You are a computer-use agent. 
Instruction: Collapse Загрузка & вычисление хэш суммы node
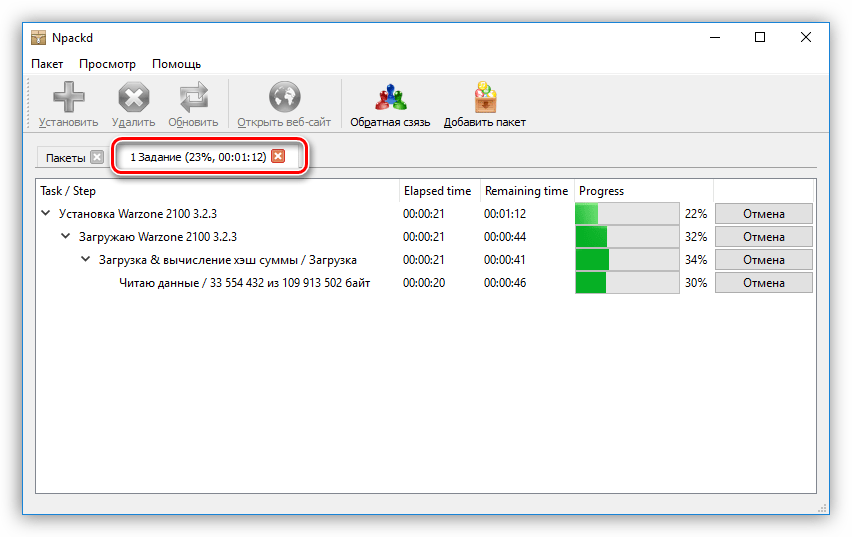[x=86, y=260]
